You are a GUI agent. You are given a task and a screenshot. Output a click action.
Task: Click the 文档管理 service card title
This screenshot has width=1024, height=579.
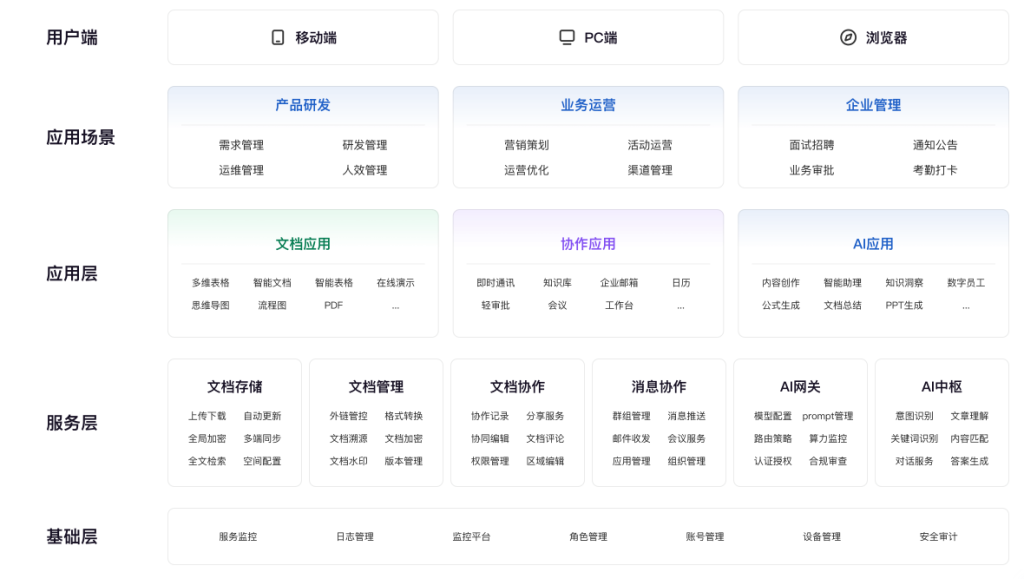[x=376, y=387]
